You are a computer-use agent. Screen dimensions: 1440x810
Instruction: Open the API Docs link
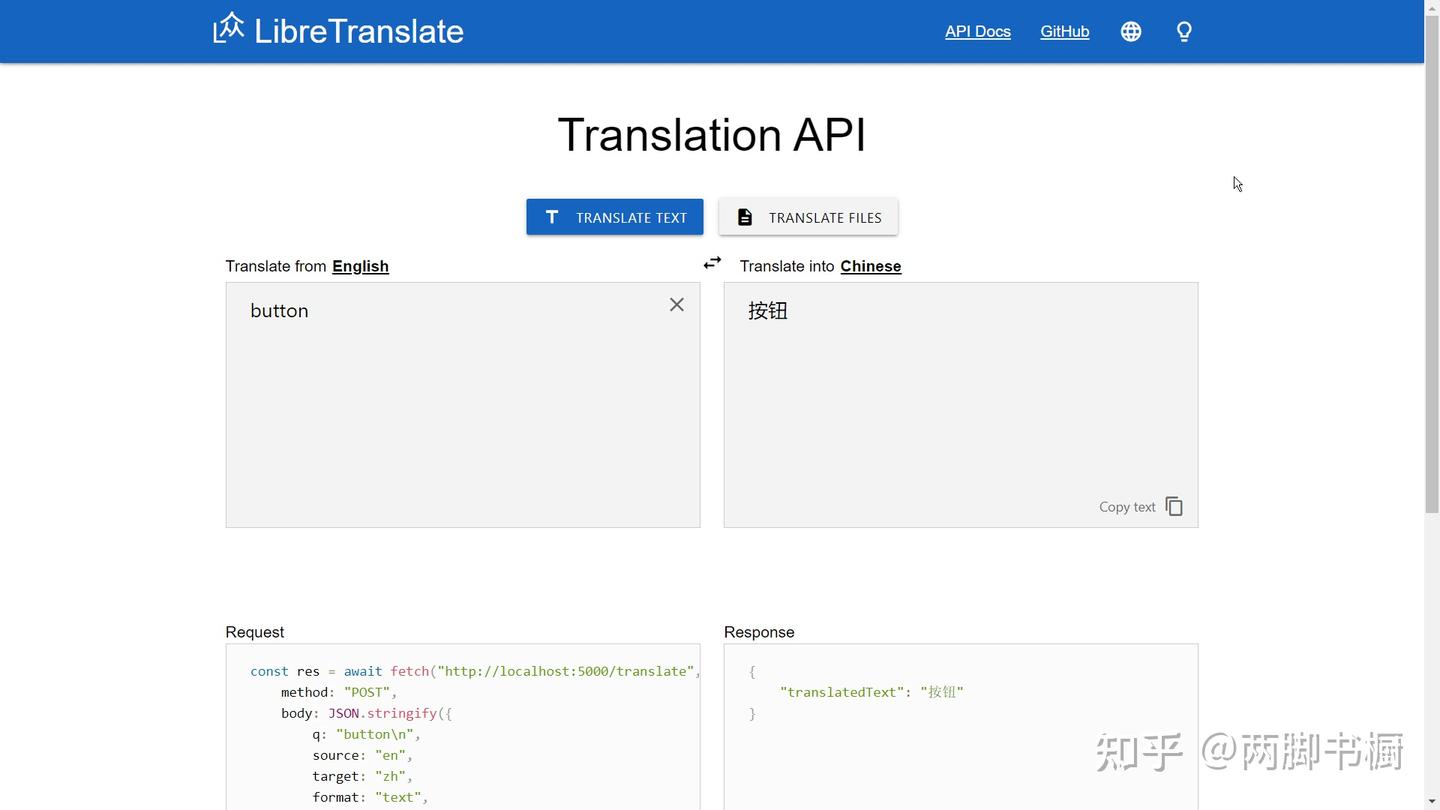[978, 32]
